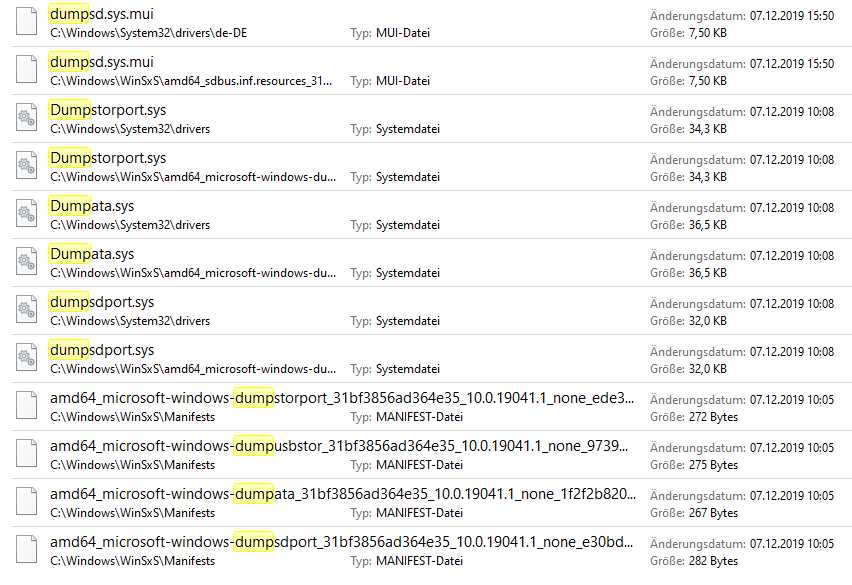Select Dumpata.sys name located in WinSxS
The height and width of the screenshot is (585, 852).
pyautogui.click(x=92, y=254)
